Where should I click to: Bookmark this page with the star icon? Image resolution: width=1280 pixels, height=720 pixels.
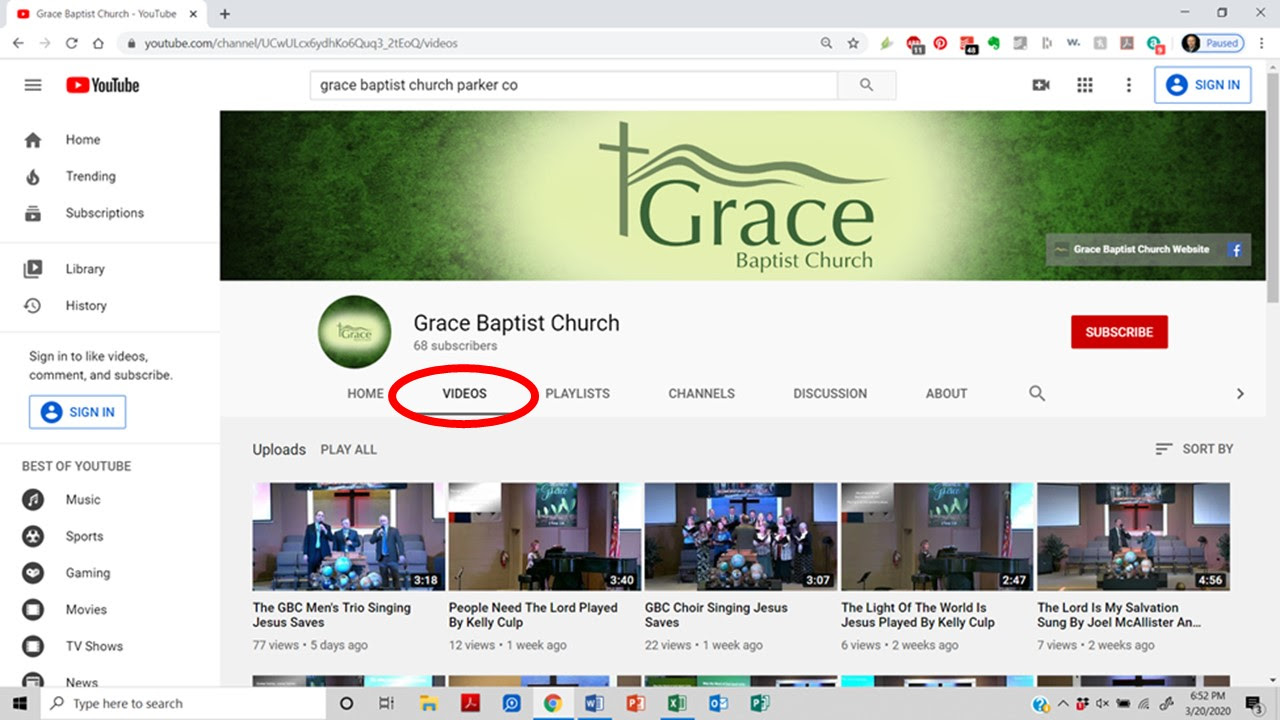[853, 43]
